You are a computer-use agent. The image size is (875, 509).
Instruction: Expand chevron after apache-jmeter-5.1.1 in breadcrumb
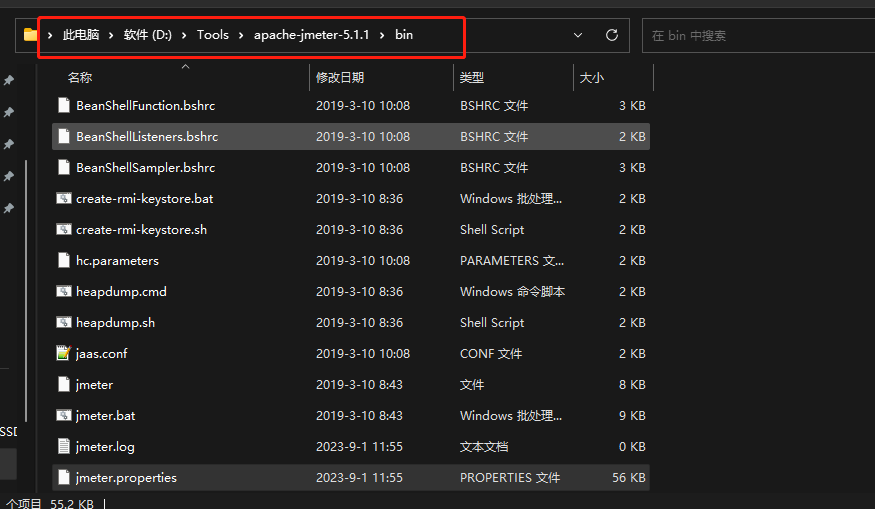click(x=382, y=35)
